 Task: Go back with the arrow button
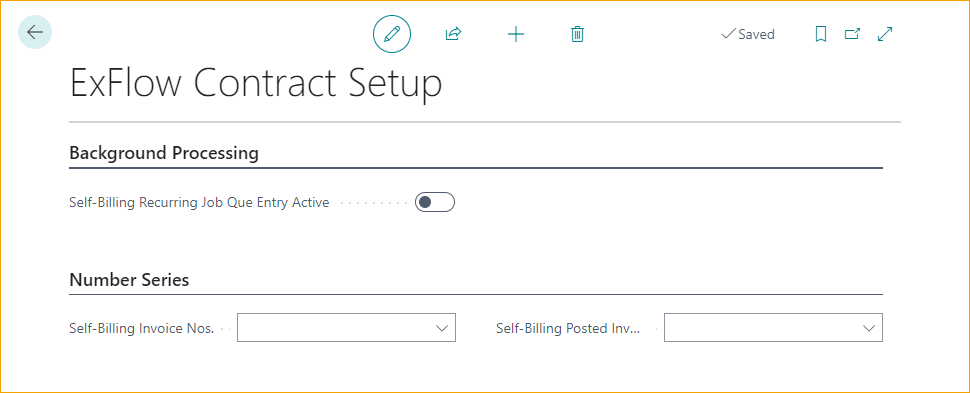pos(35,32)
